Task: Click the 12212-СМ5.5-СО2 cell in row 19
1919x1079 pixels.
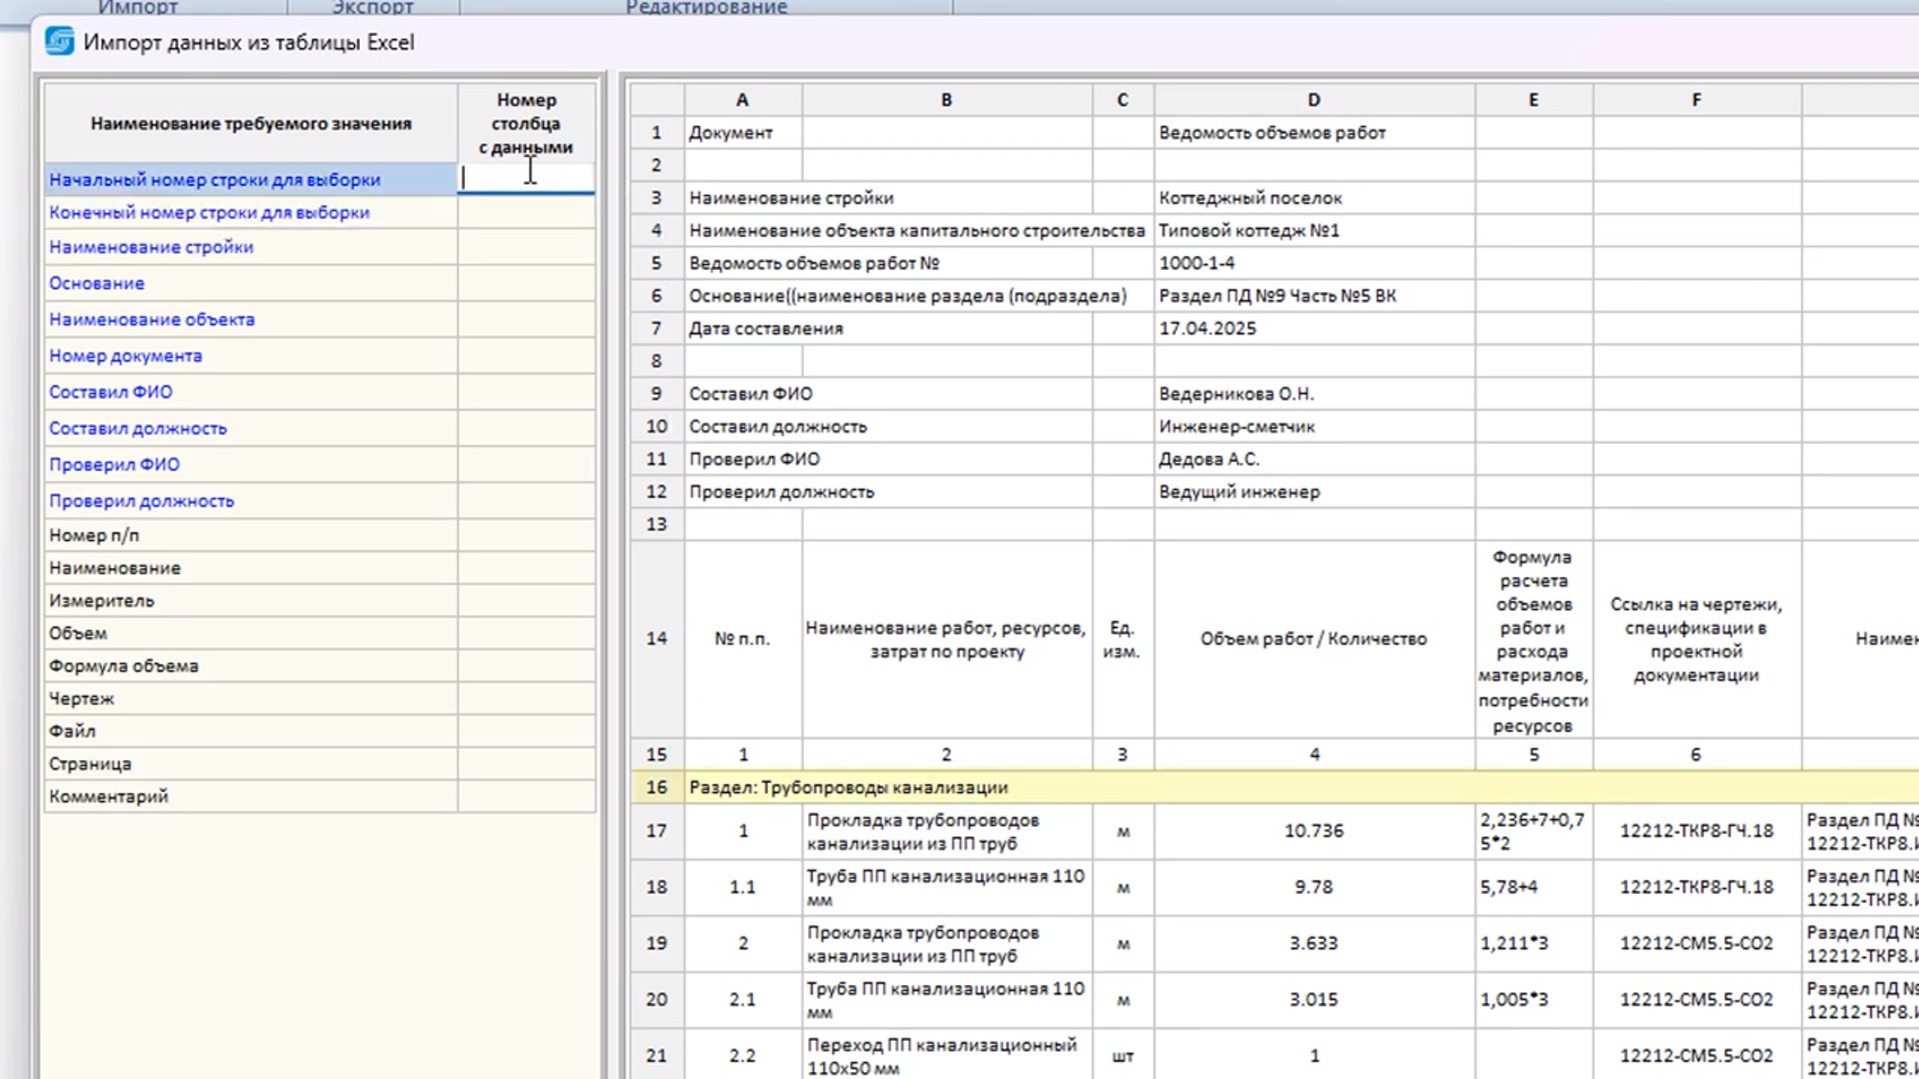Action: (x=1696, y=943)
